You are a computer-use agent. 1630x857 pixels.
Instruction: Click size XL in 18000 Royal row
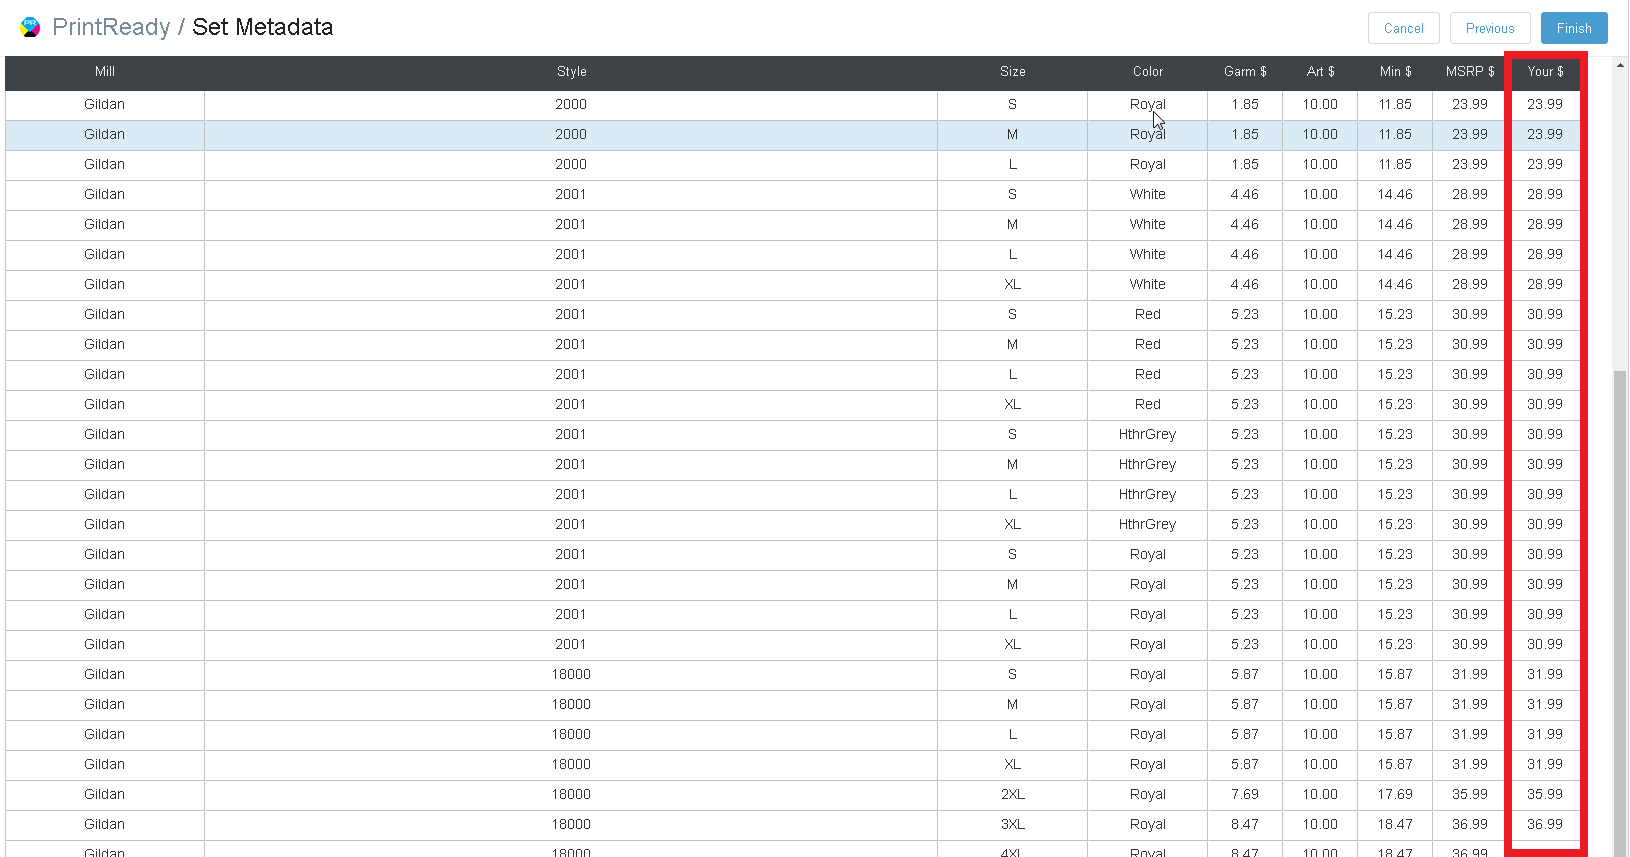[x=1012, y=764]
